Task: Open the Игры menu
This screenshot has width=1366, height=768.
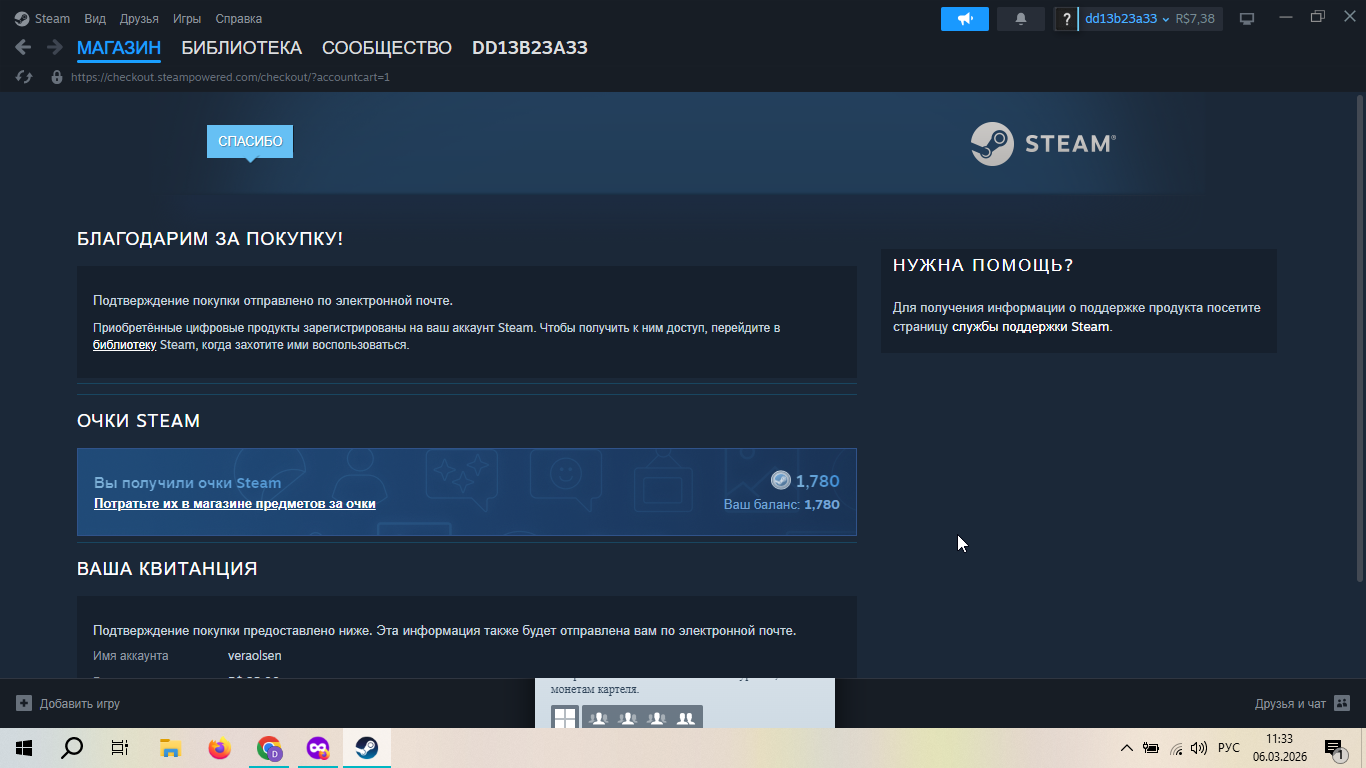Action: click(x=187, y=19)
